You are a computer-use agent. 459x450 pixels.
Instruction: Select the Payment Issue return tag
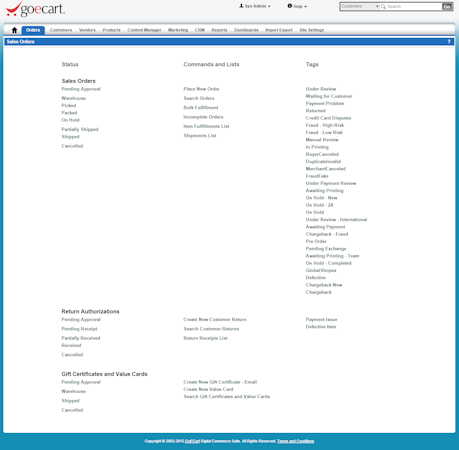(x=322, y=320)
